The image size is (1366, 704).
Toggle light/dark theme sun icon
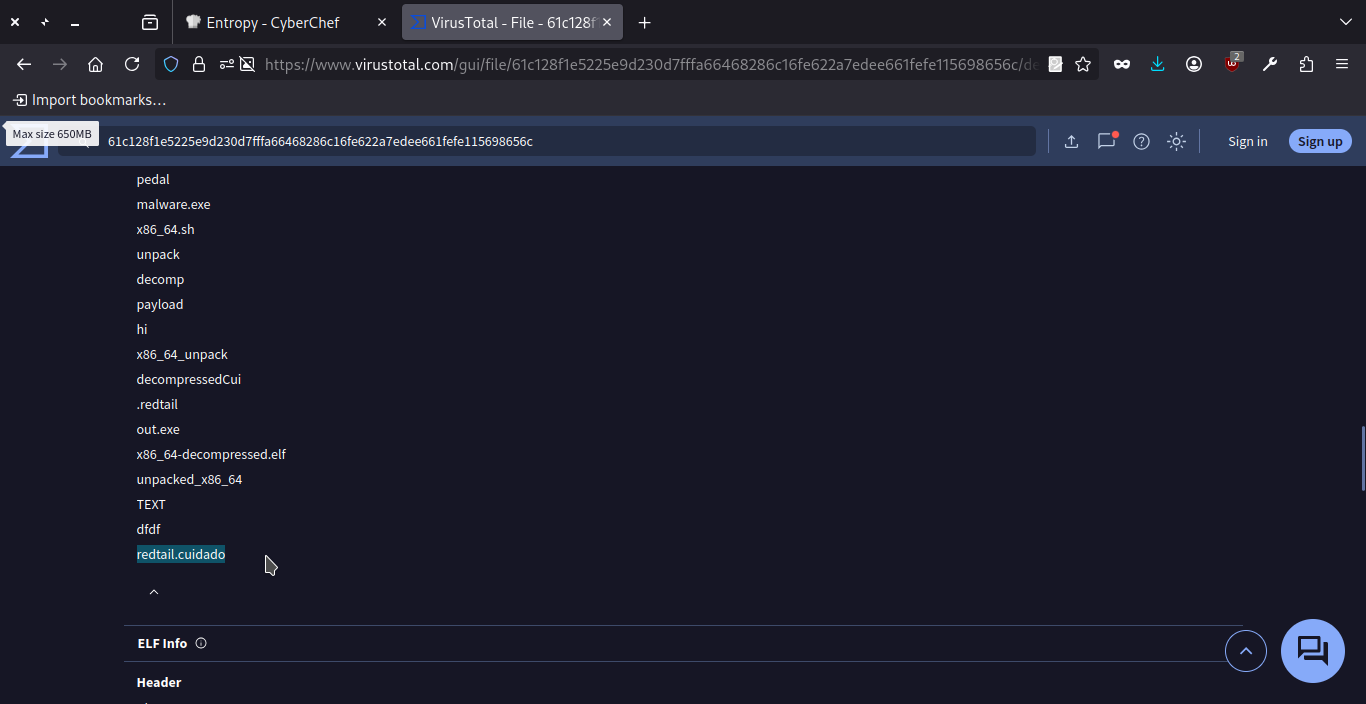pyautogui.click(x=1176, y=142)
